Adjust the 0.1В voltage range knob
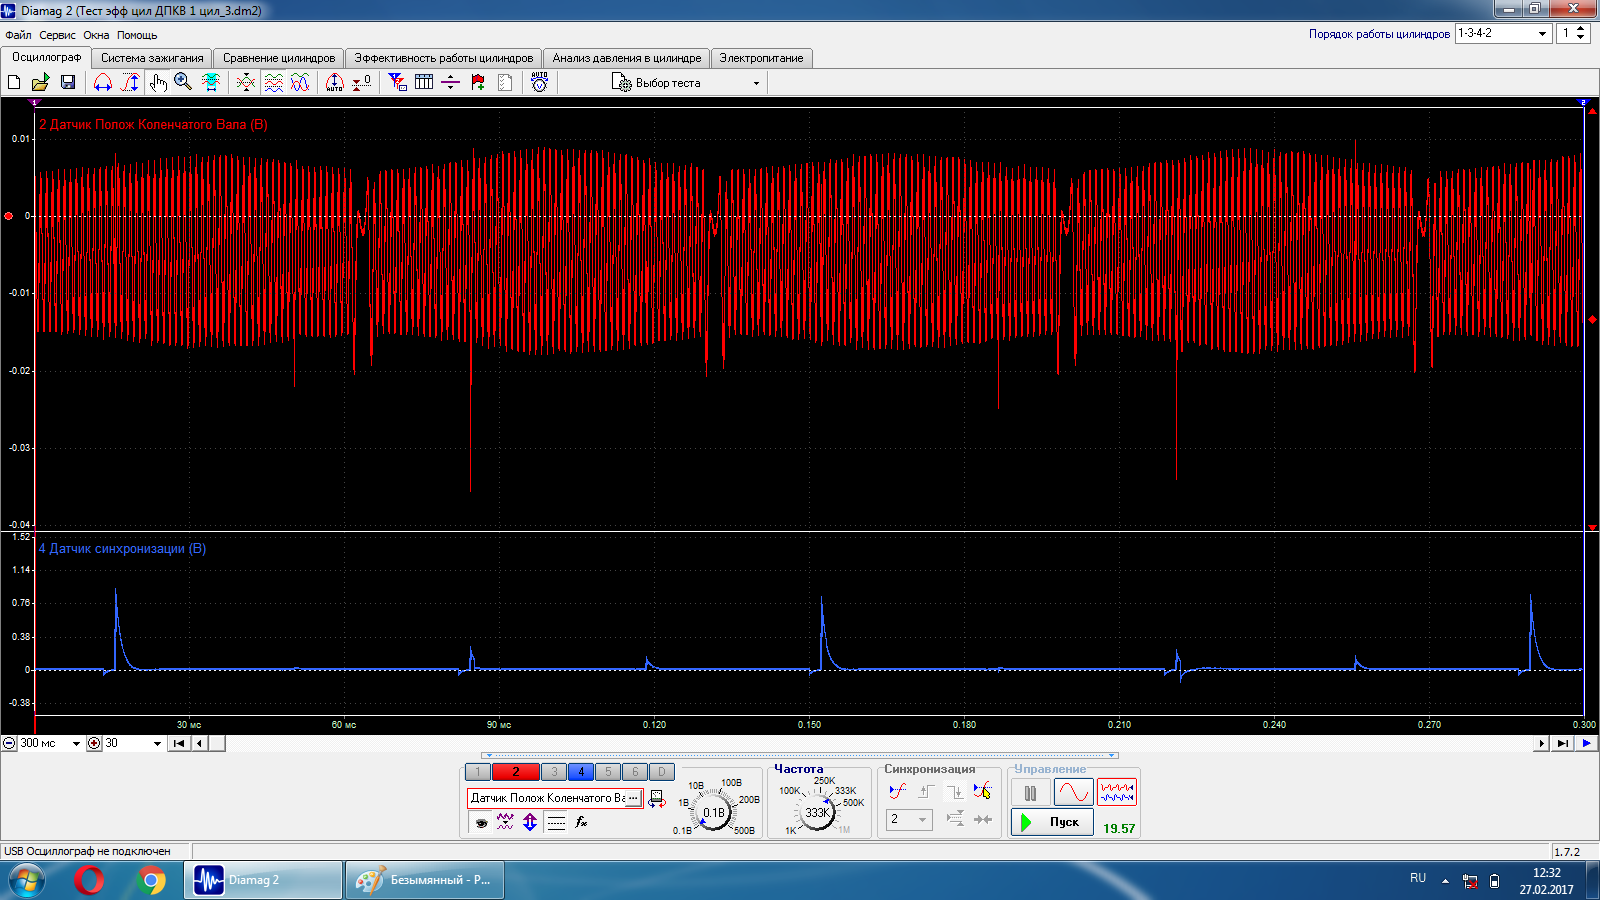The width and height of the screenshot is (1600, 900). click(x=714, y=813)
